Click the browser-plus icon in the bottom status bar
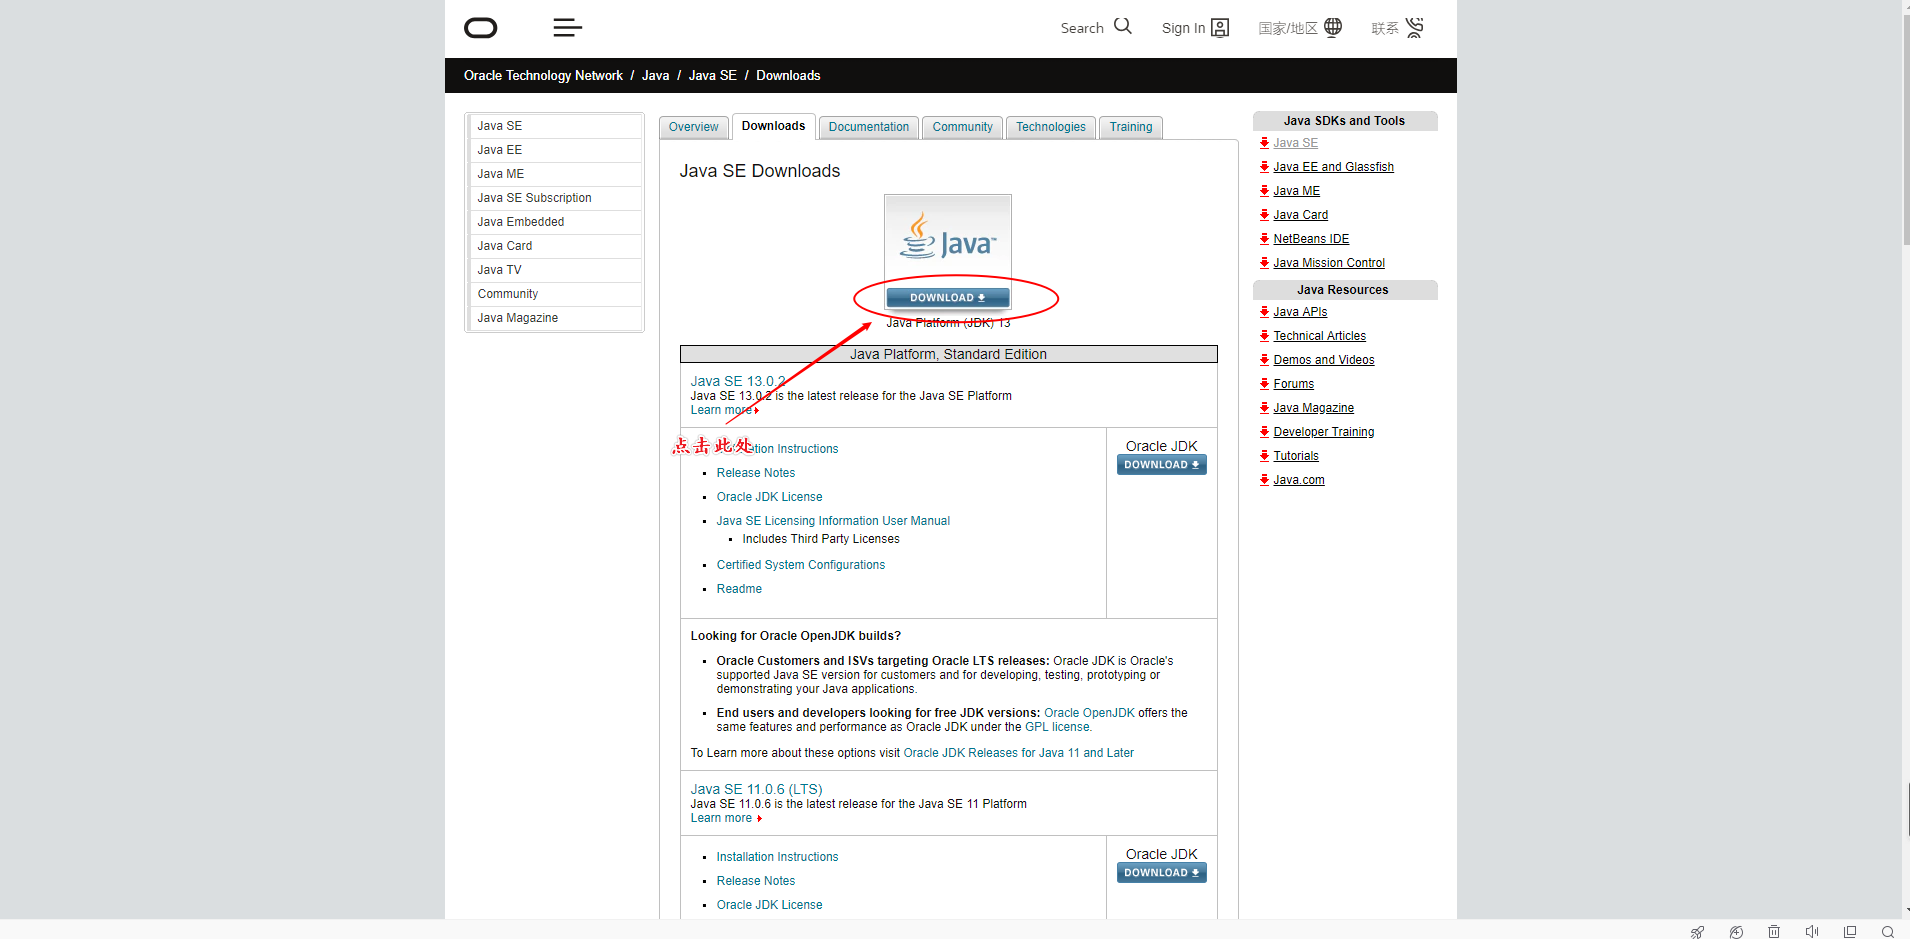Image resolution: width=1910 pixels, height=939 pixels. (x=1736, y=932)
